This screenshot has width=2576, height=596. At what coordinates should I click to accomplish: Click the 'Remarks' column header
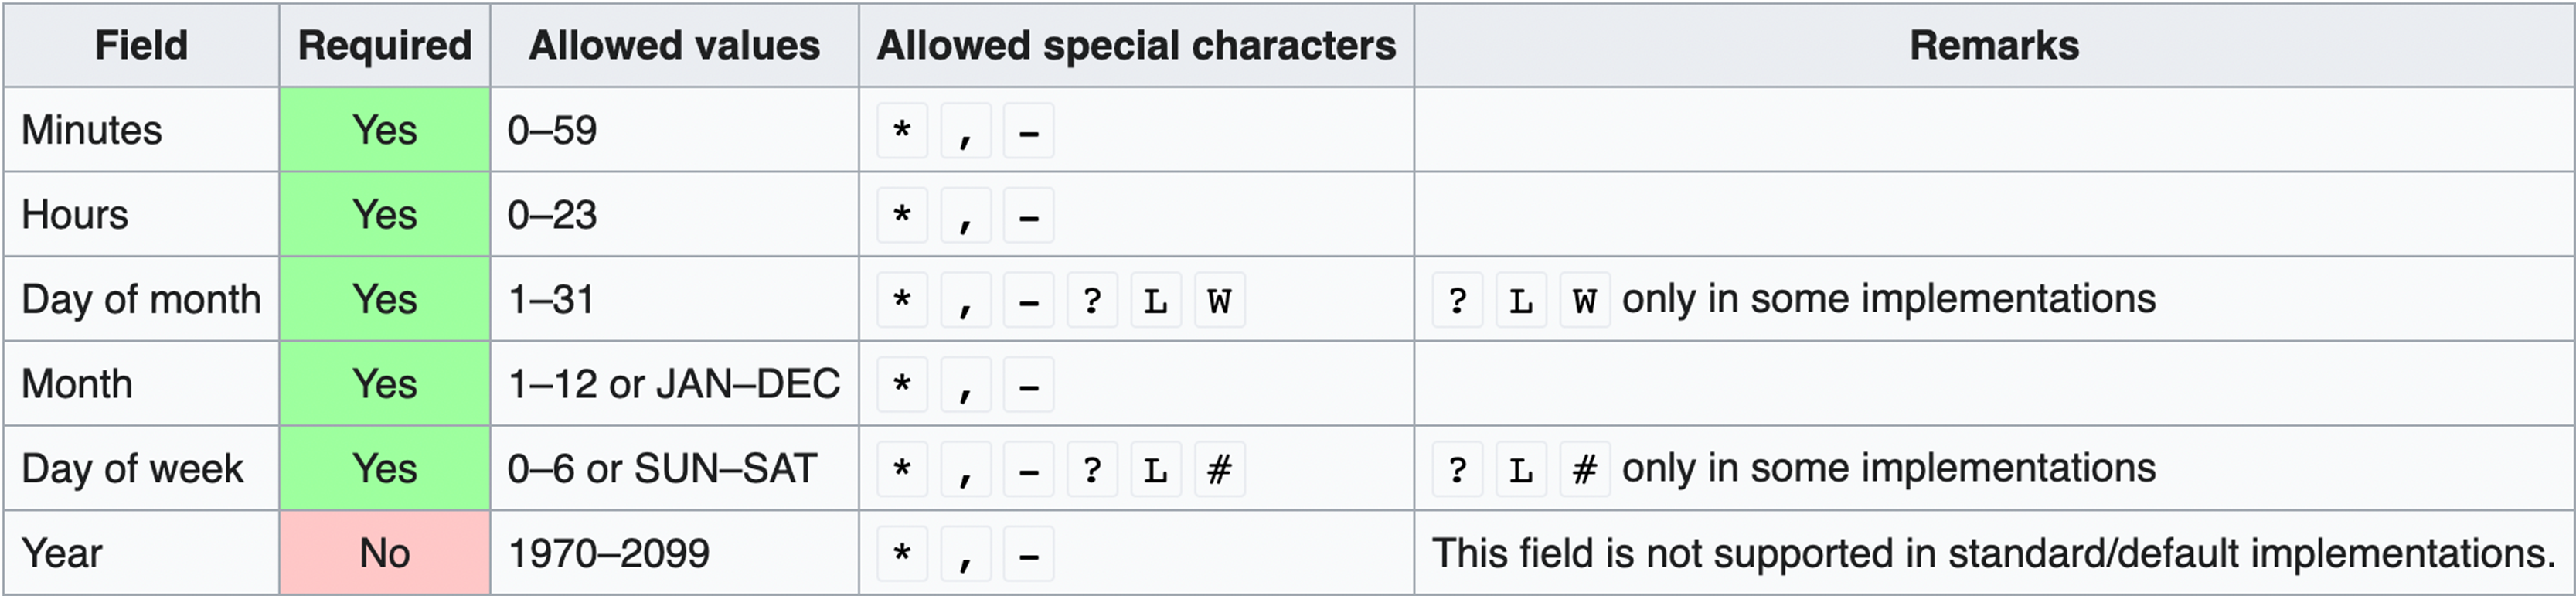1994,46
